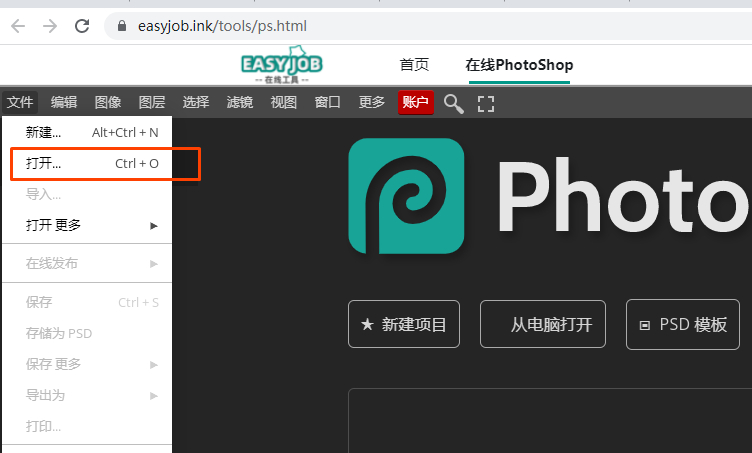Go to the 首页 tab

[414, 65]
